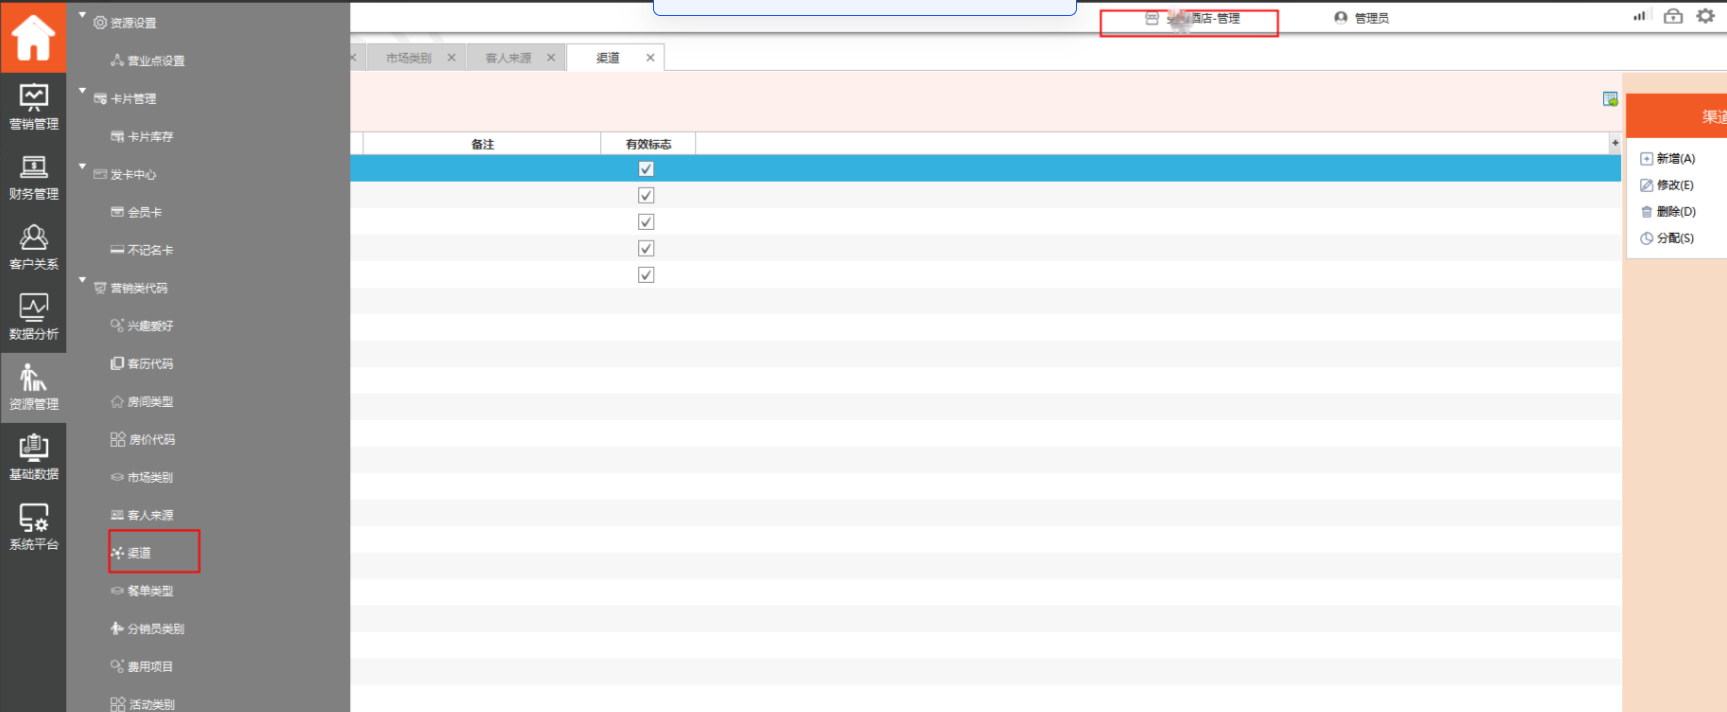Viewport: 1727px width, 712px height.
Task: Open 系统平台 module icon
Action: (33, 527)
